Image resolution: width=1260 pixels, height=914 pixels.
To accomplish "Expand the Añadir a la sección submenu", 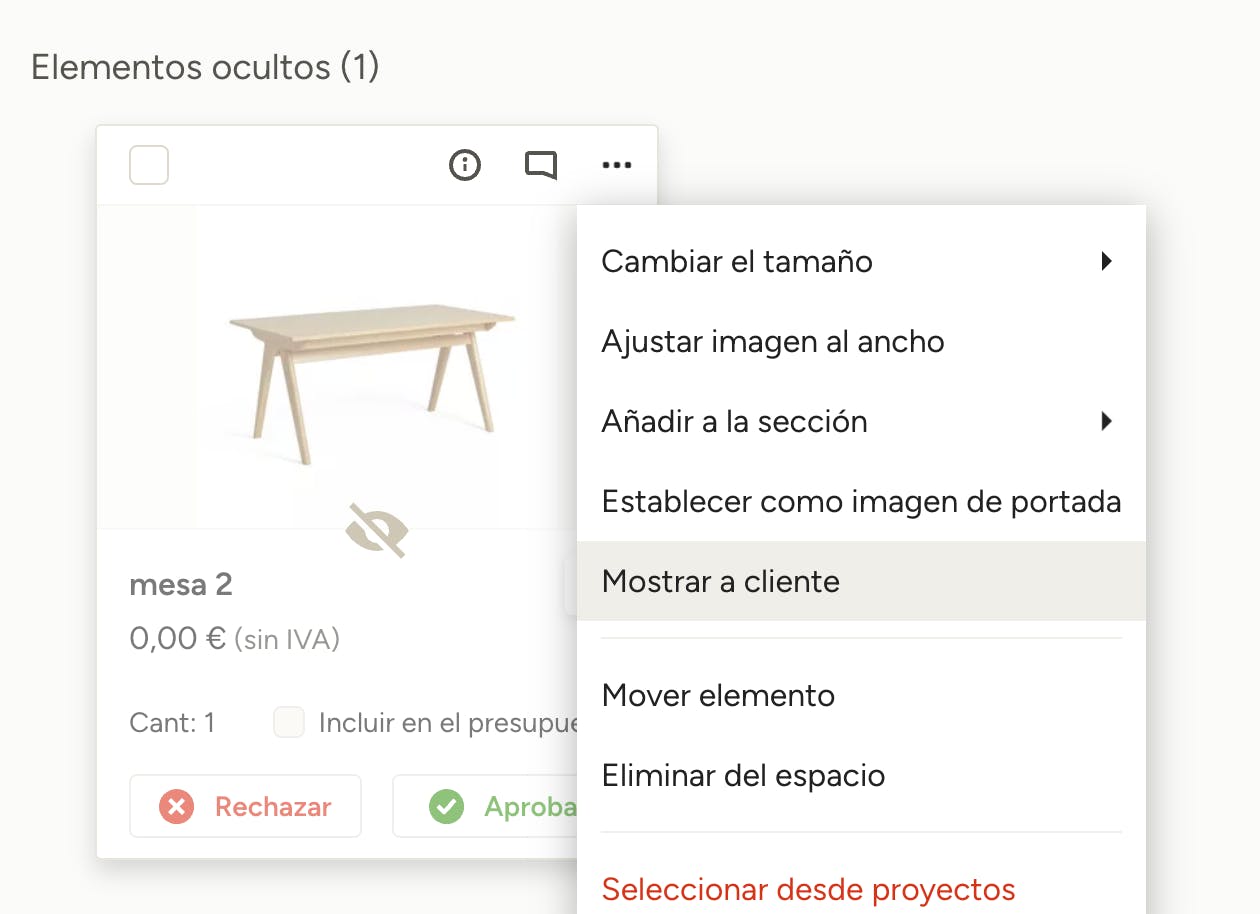I will point(860,422).
